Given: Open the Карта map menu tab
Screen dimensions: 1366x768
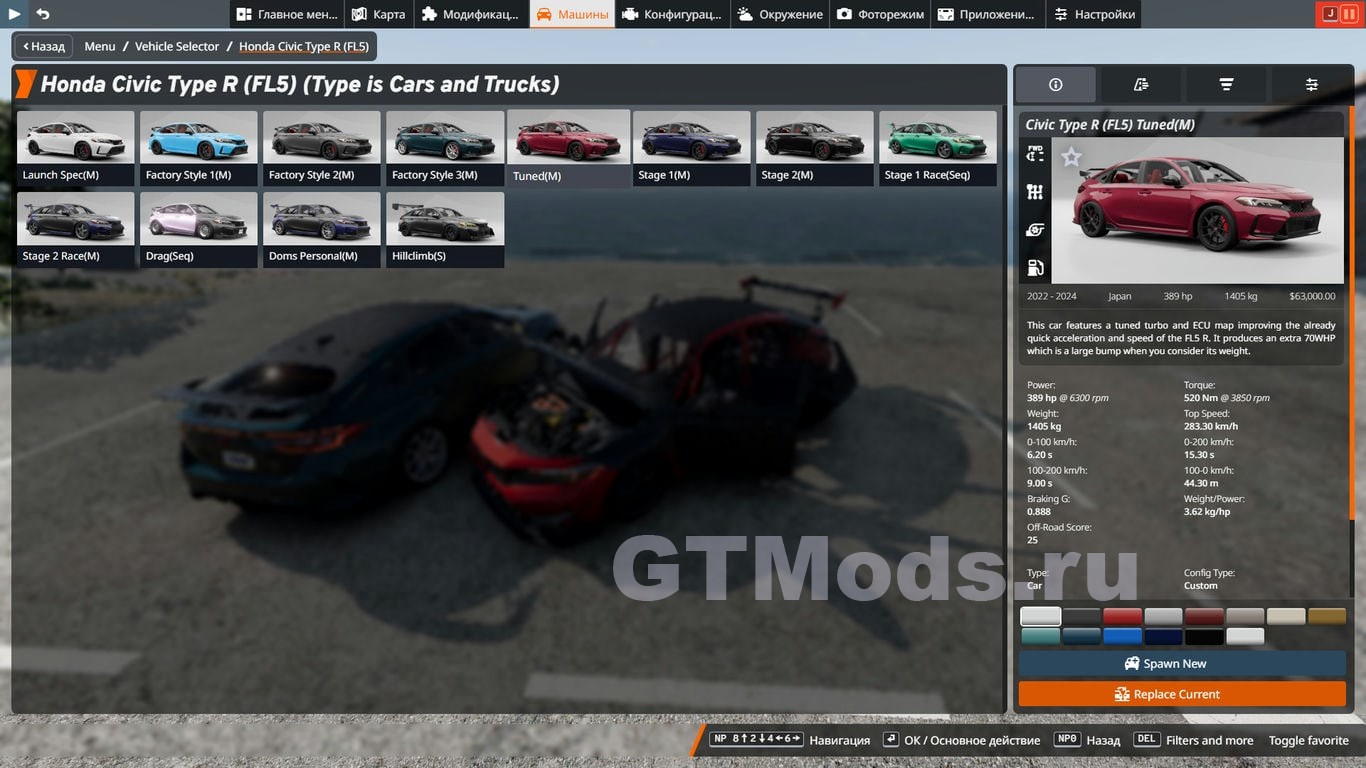Looking at the screenshot, I should [378, 14].
